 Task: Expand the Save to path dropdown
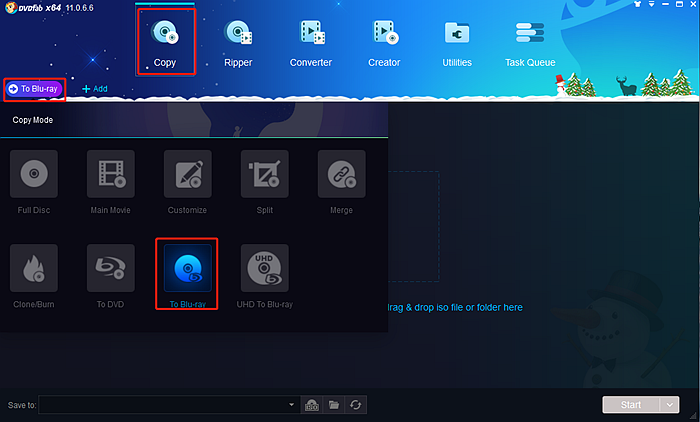click(x=292, y=405)
